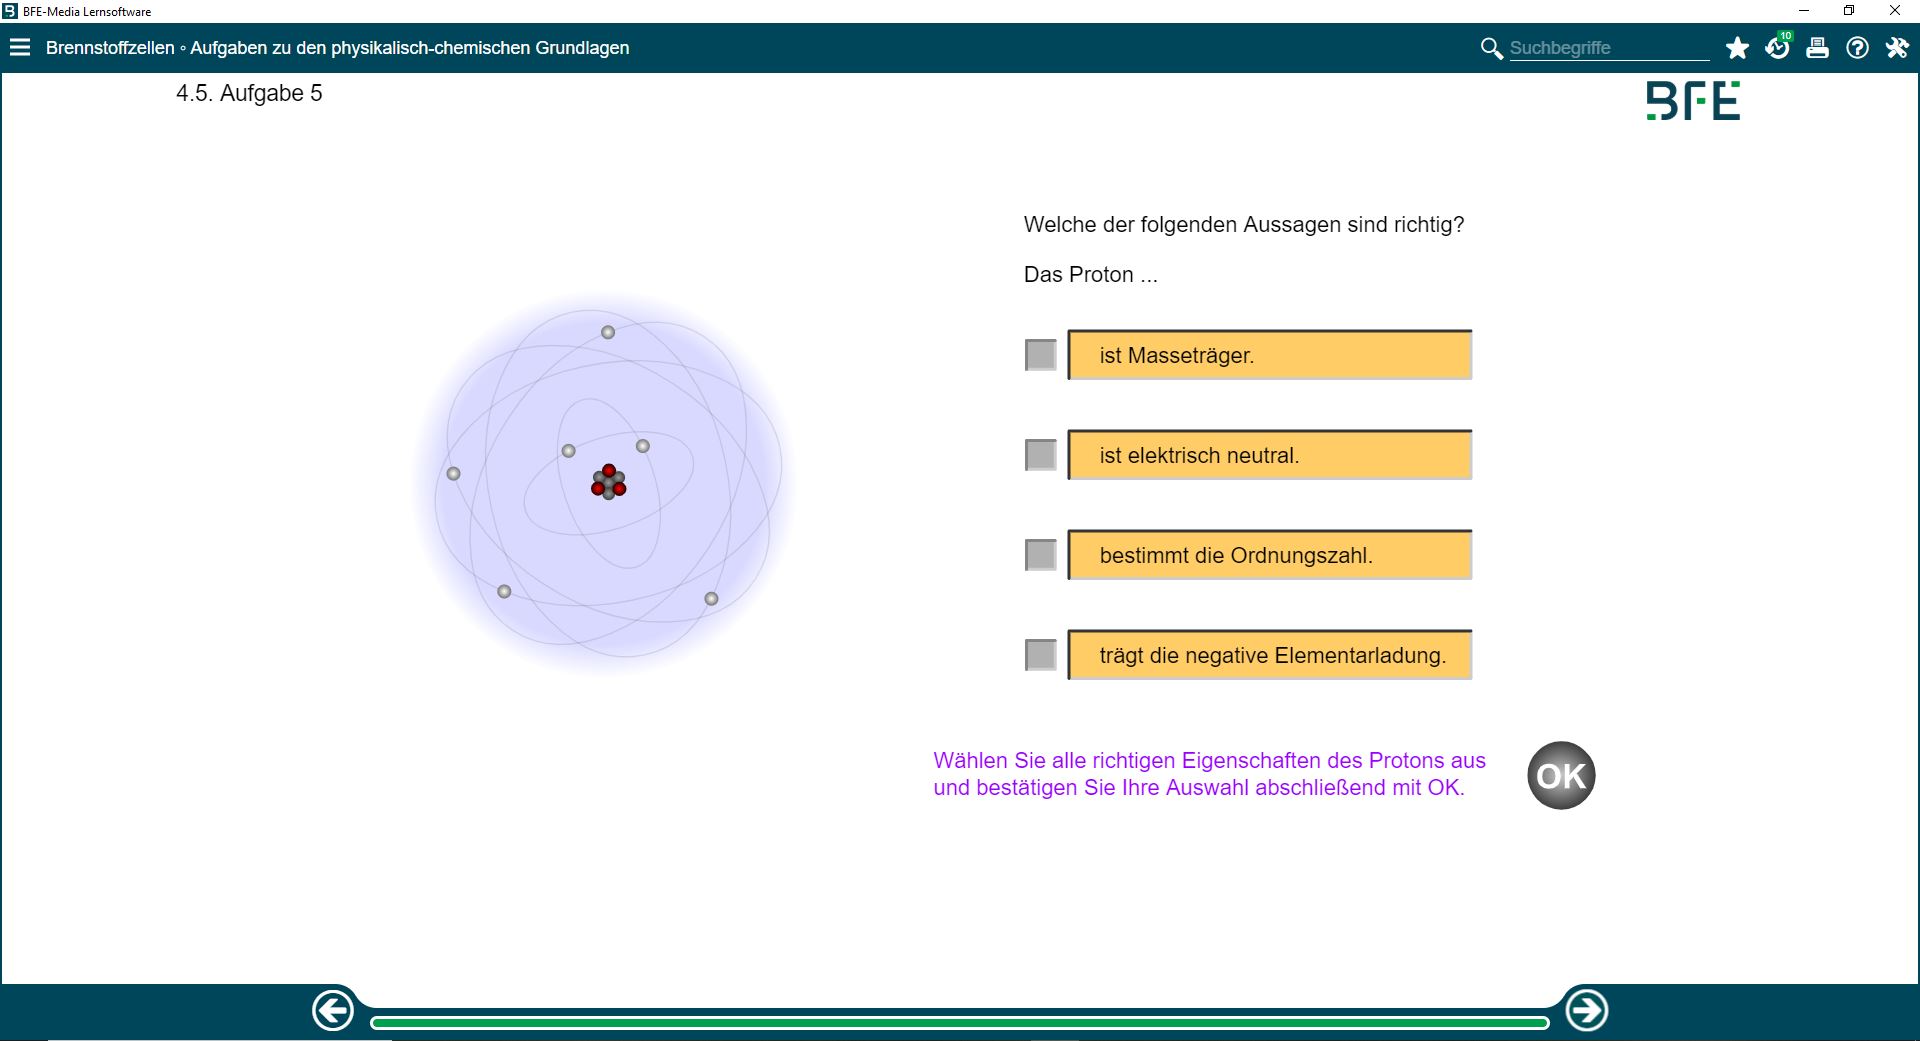
Task: Click the 'bestimmt die Ordnungszahl.' answer label
Action: (x=1269, y=555)
